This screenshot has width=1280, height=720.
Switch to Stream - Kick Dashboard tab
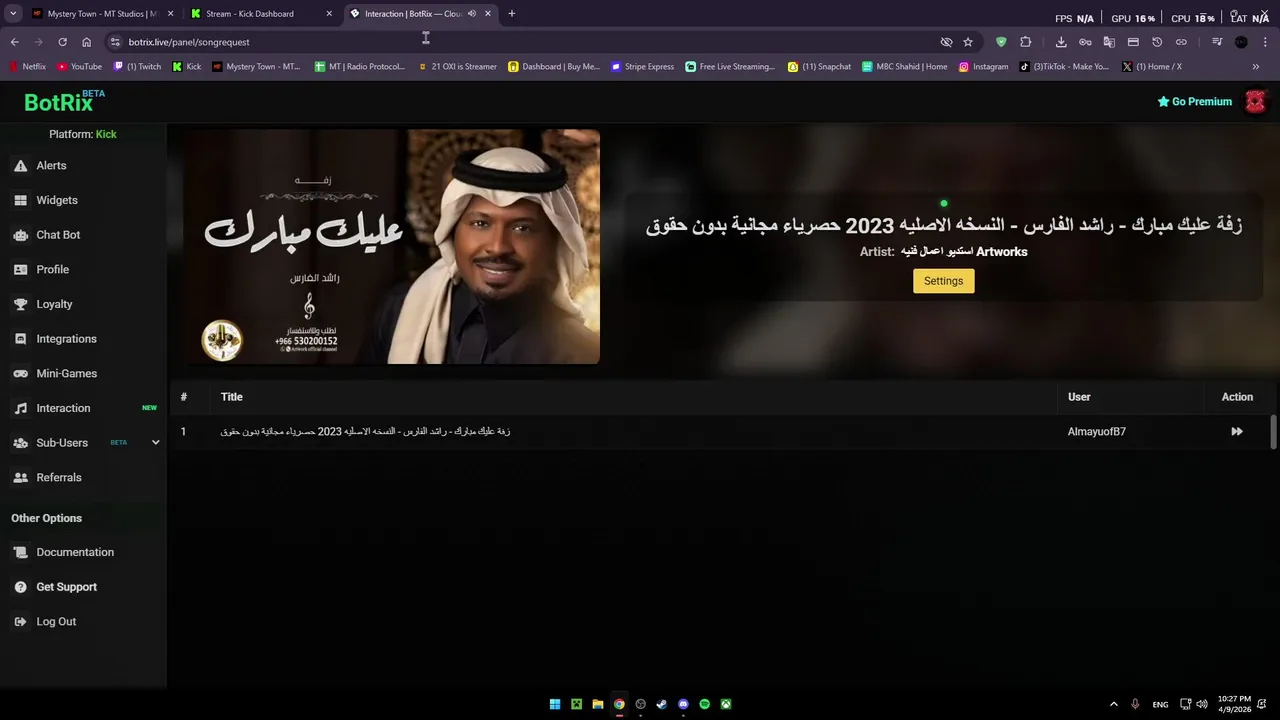click(x=262, y=14)
